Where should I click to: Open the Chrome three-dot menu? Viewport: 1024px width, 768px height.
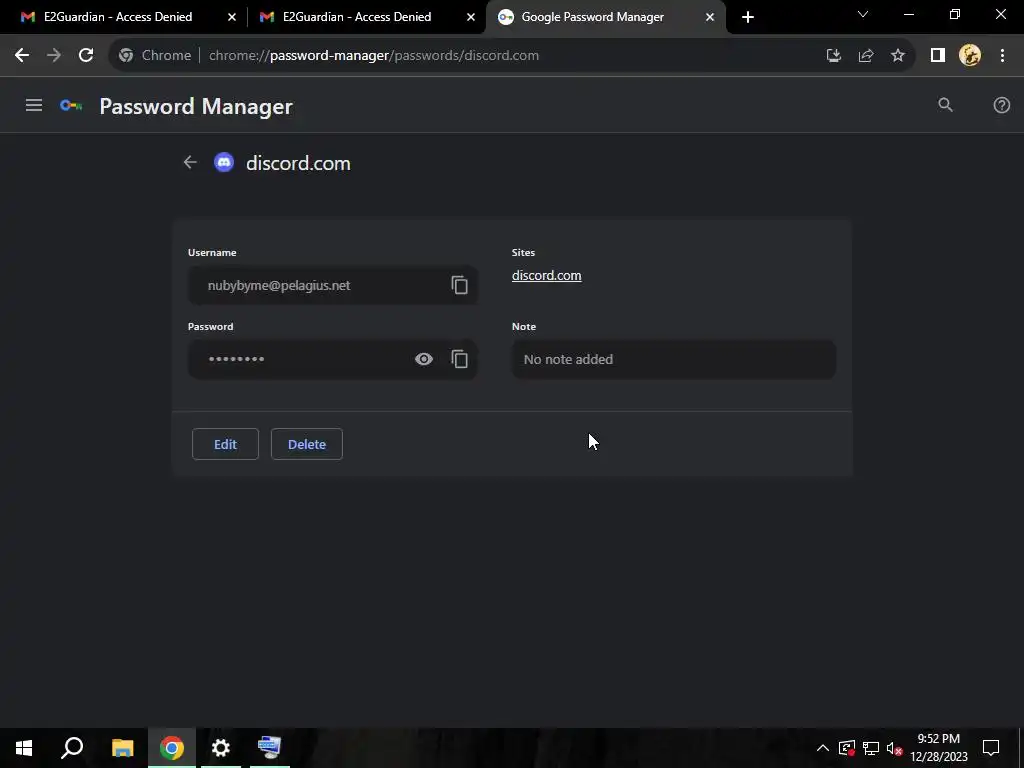pos(1002,56)
